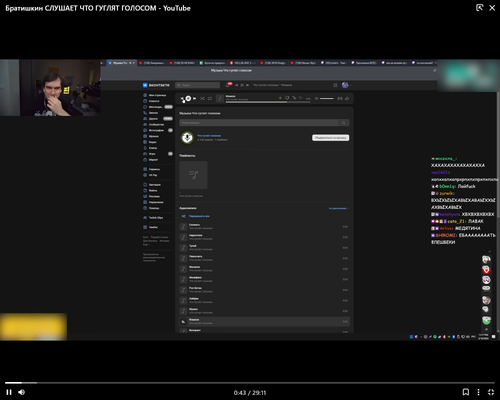Adjust the VK player volume slider
Screen dimensions: 500x400
327,98
